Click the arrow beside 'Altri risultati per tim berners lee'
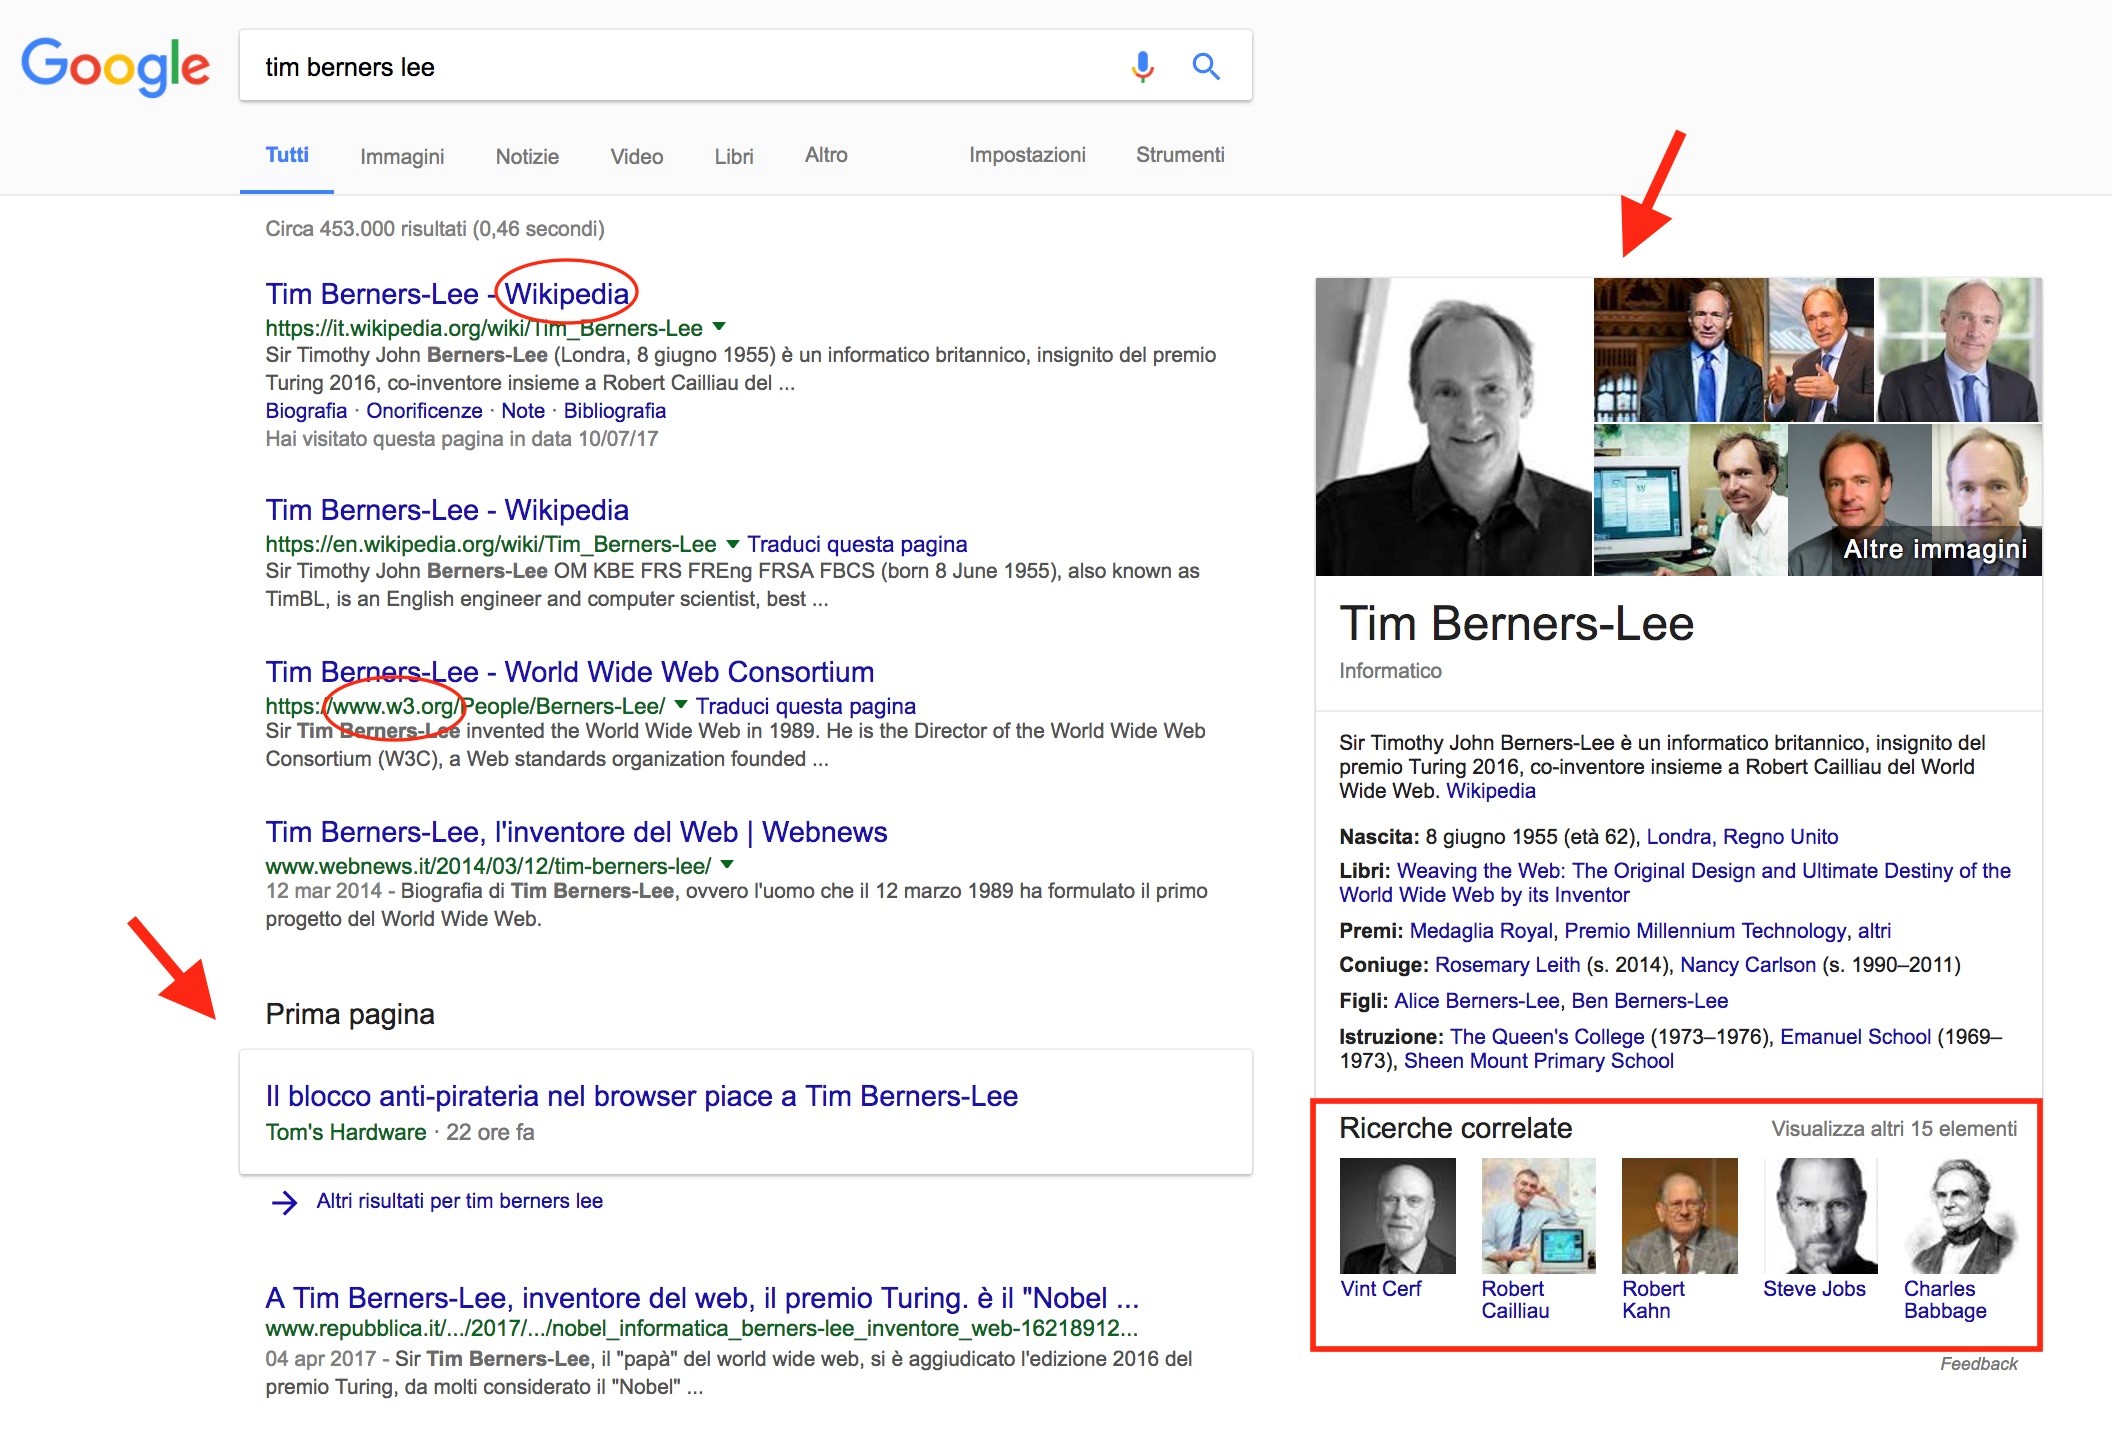Image resolution: width=2112 pixels, height=1430 pixels. pos(283,1201)
